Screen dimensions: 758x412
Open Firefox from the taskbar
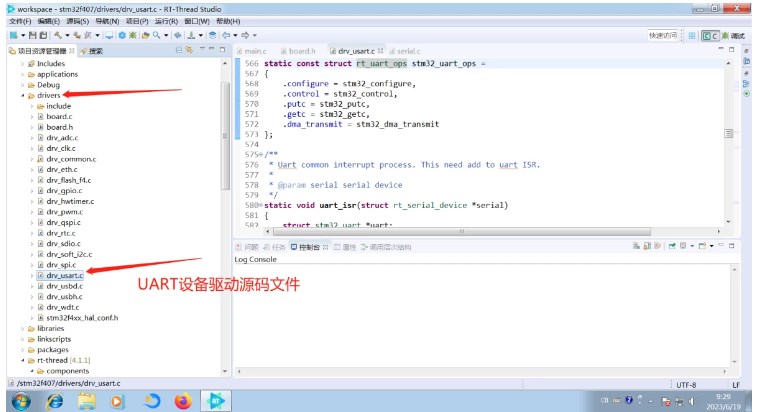click(x=183, y=401)
